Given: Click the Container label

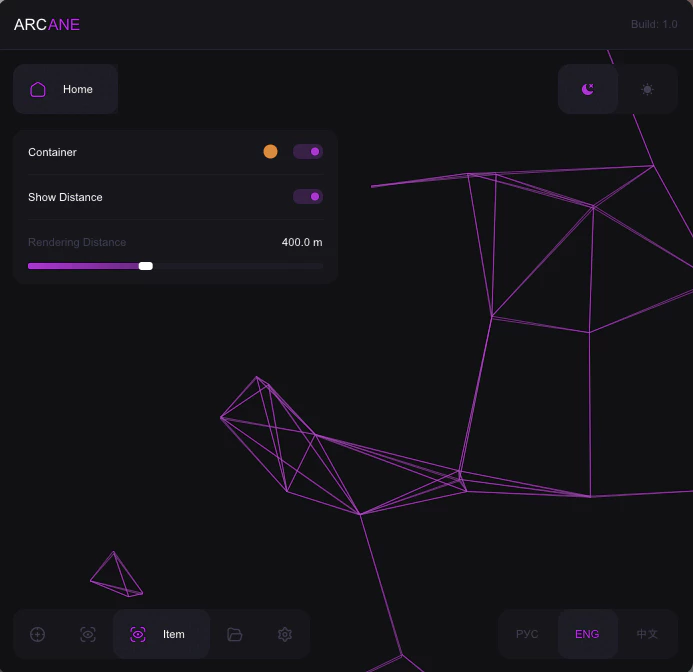Looking at the screenshot, I should (52, 152).
